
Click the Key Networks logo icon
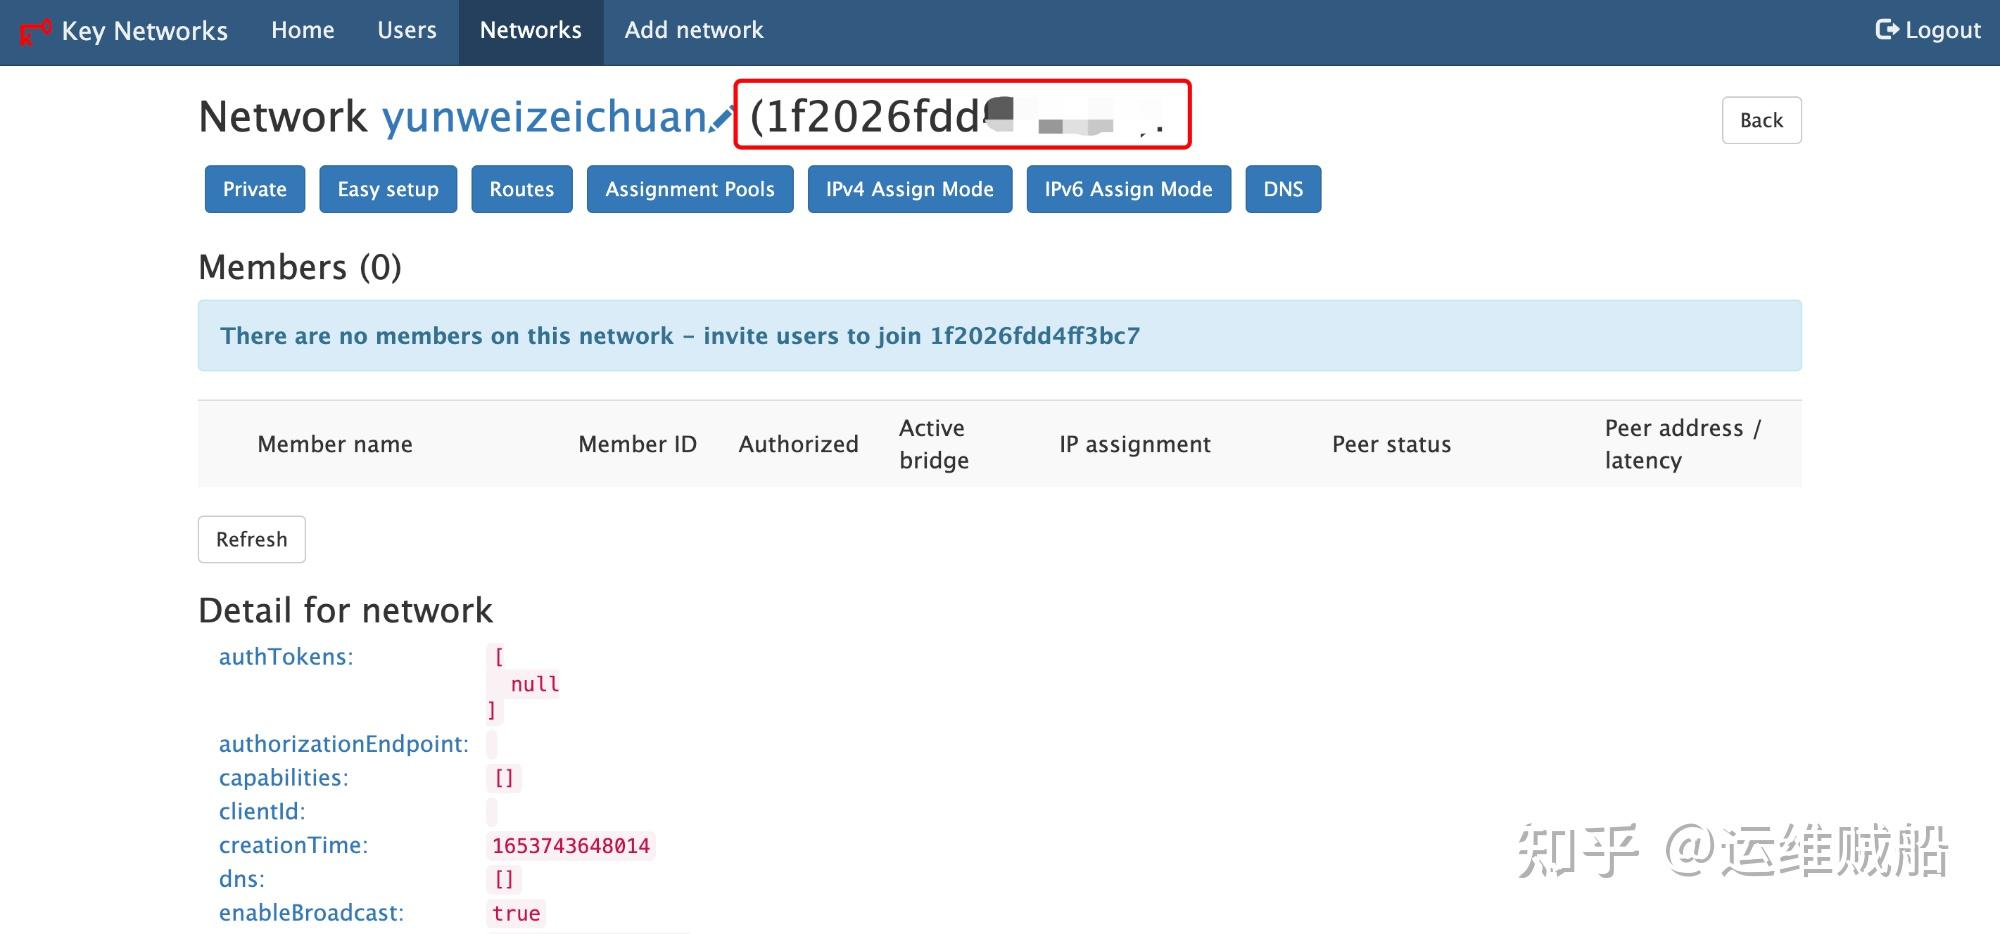tap(35, 32)
